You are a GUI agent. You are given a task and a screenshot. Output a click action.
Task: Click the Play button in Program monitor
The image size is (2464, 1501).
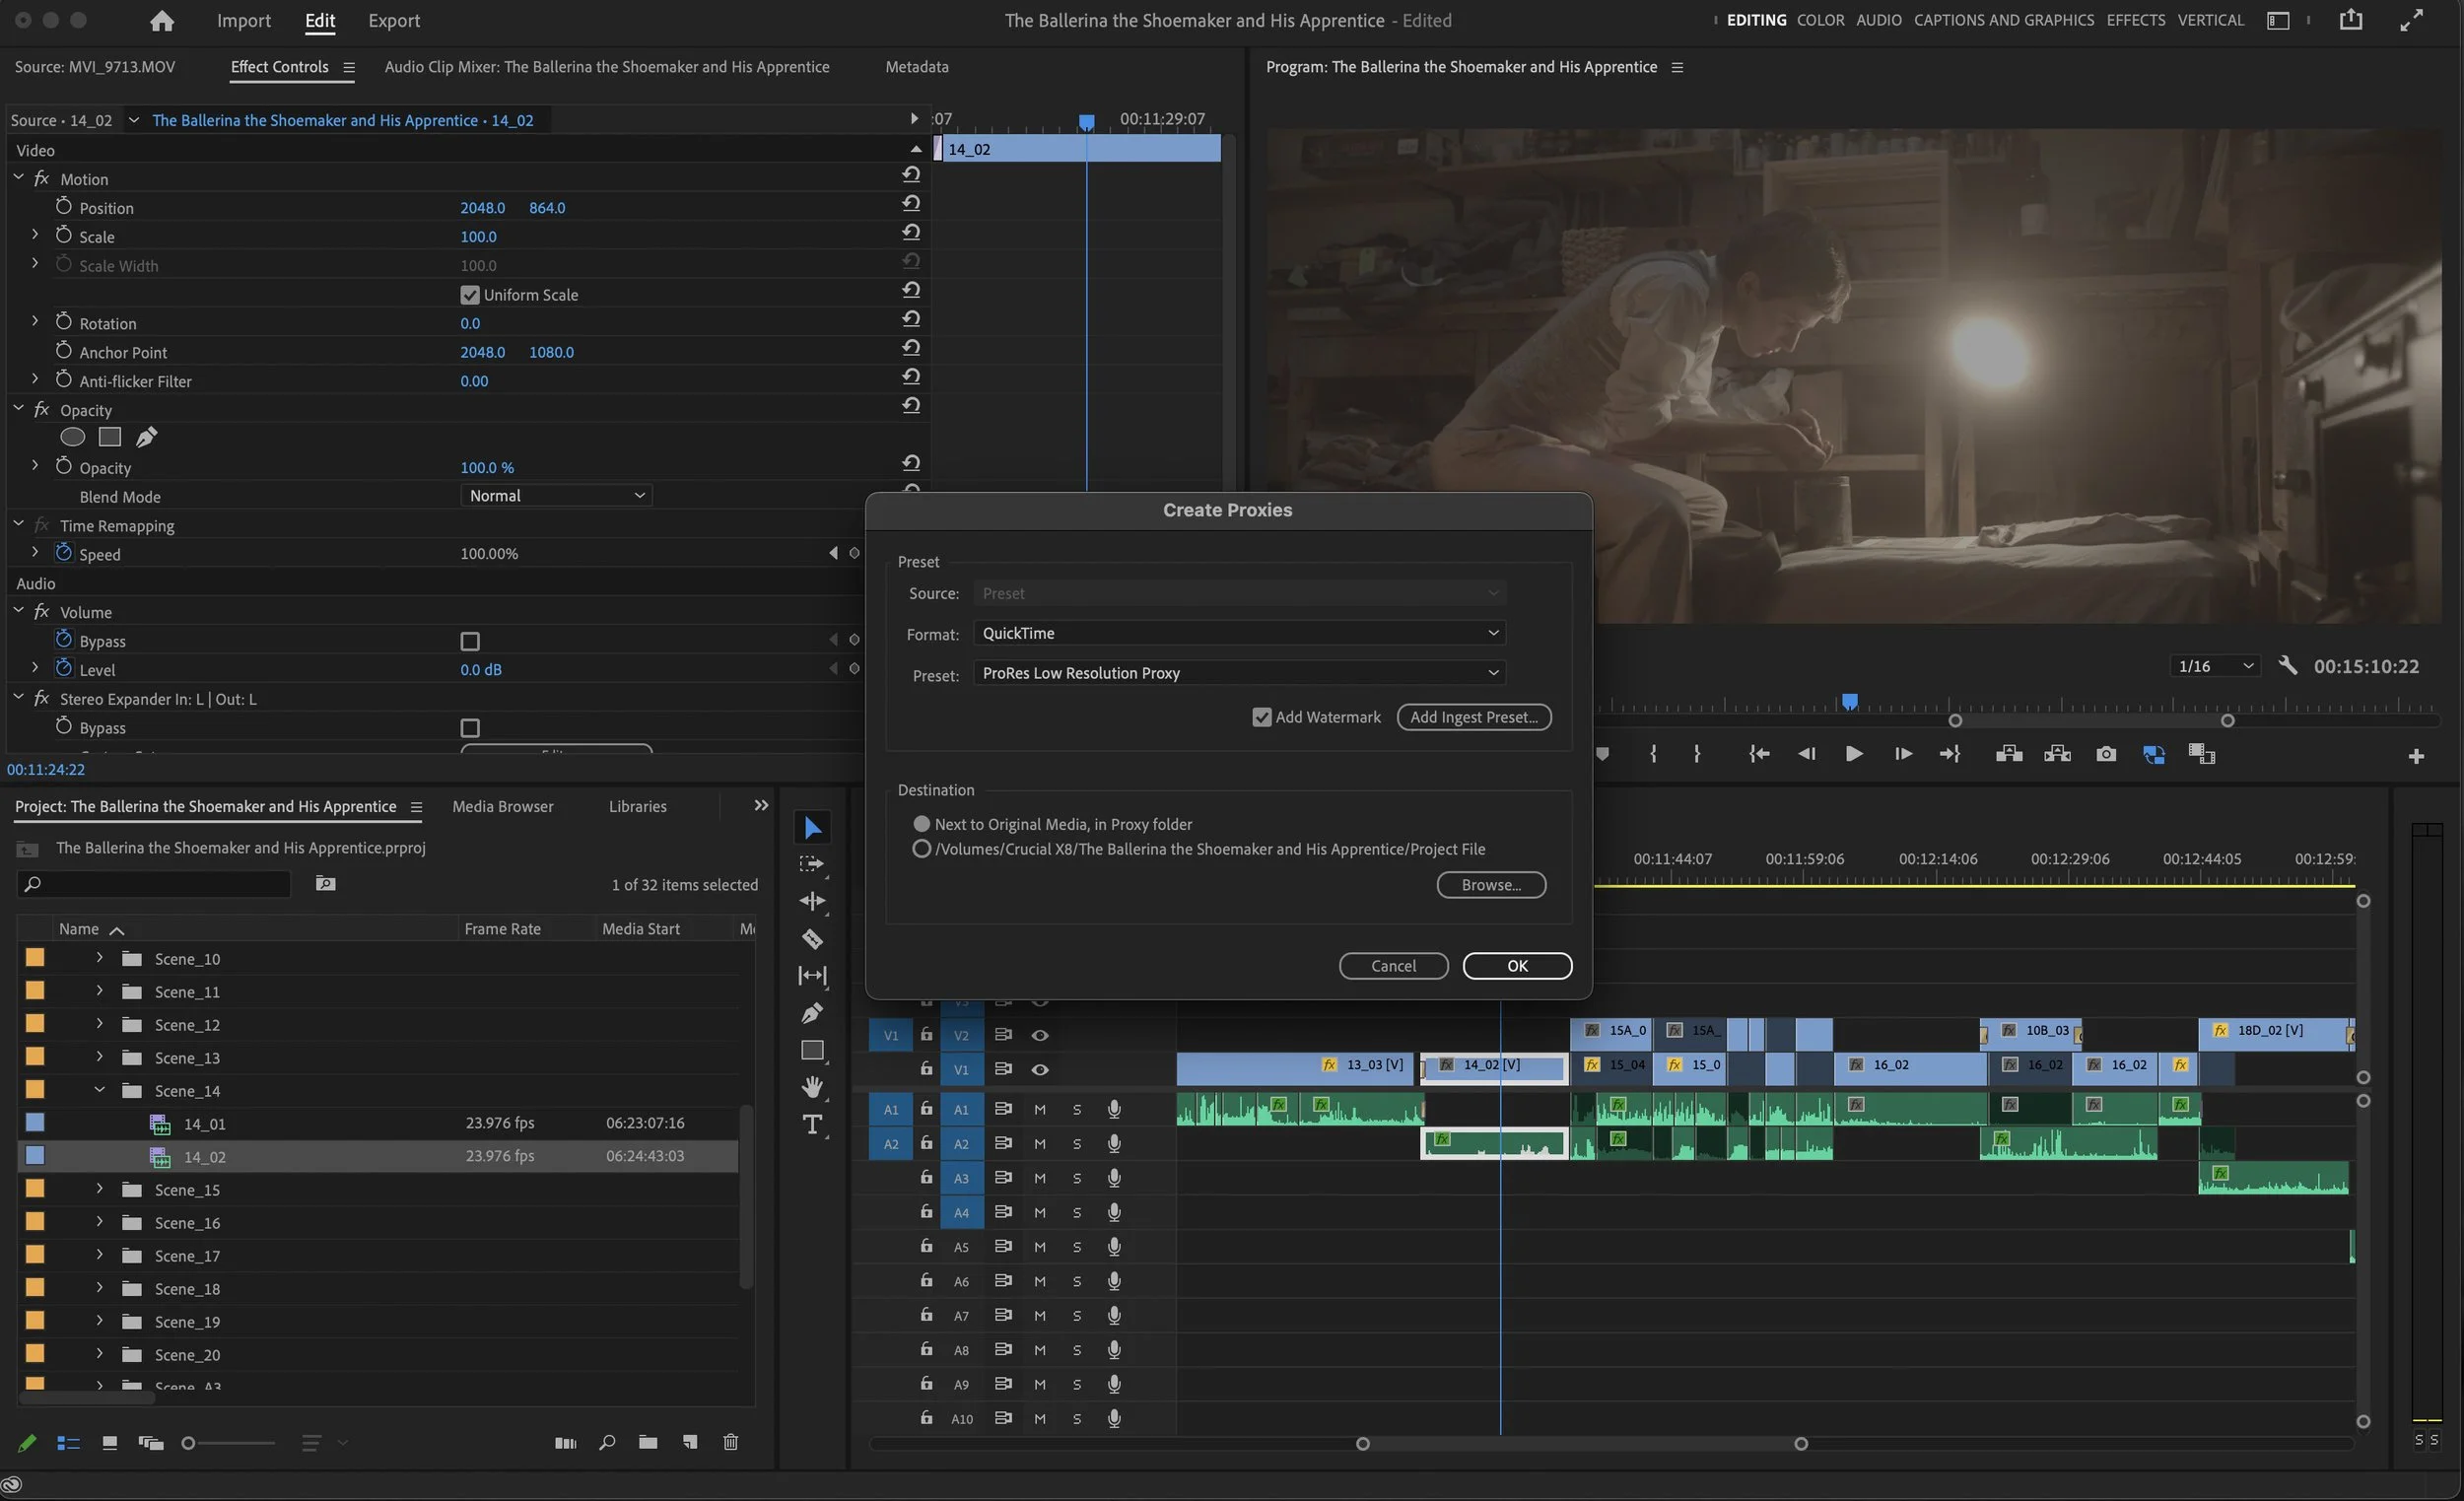coord(1853,754)
